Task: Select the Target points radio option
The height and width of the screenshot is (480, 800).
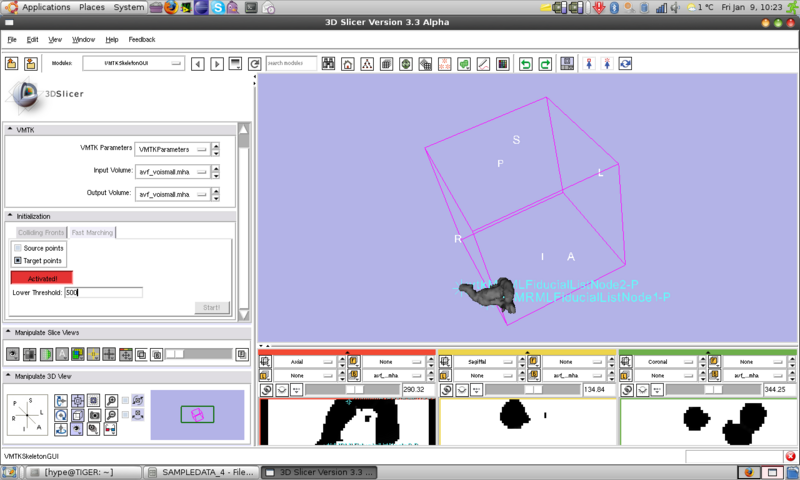Action: [x=18, y=260]
